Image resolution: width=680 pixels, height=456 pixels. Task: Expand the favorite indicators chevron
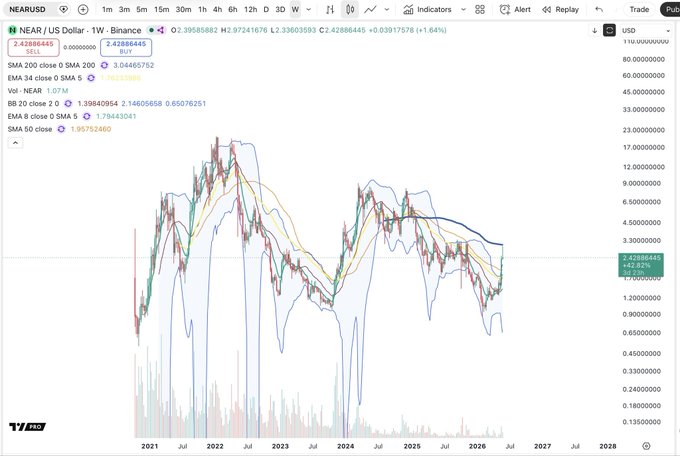click(x=463, y=9)
